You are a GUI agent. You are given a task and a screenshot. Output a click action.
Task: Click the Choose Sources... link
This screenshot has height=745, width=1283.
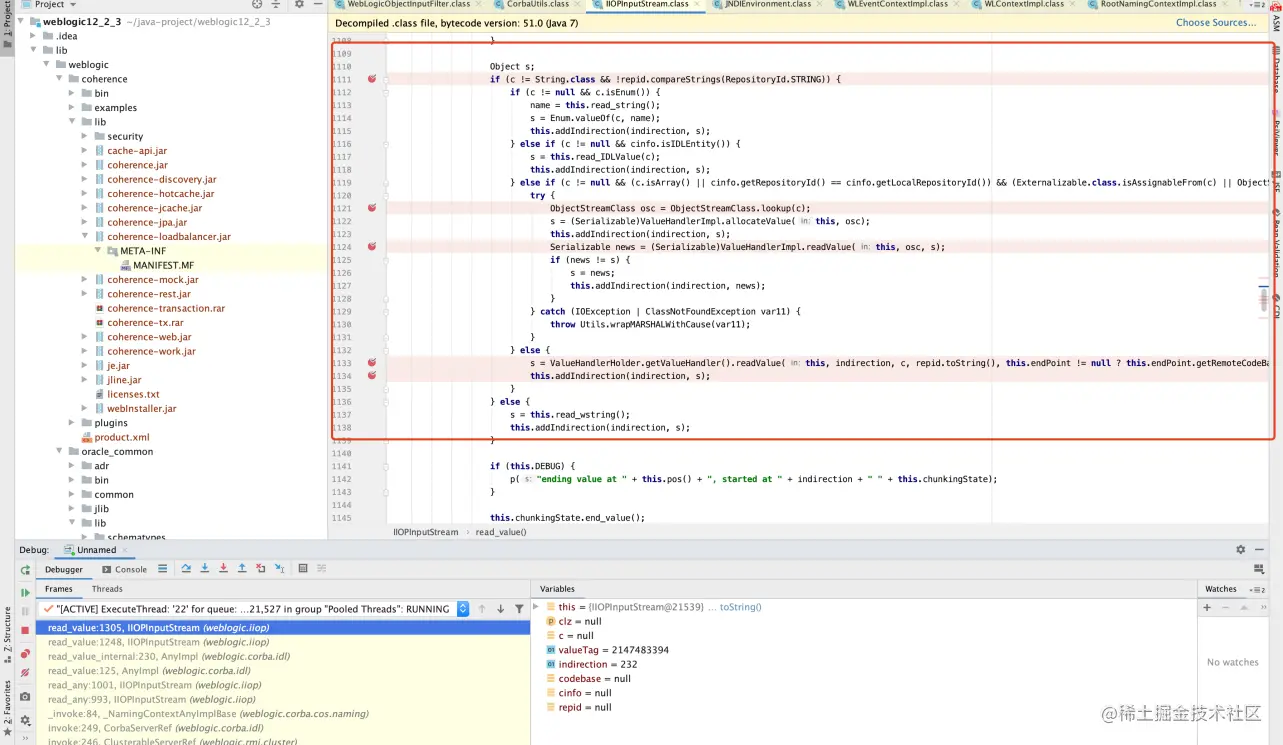point(1215,23)
